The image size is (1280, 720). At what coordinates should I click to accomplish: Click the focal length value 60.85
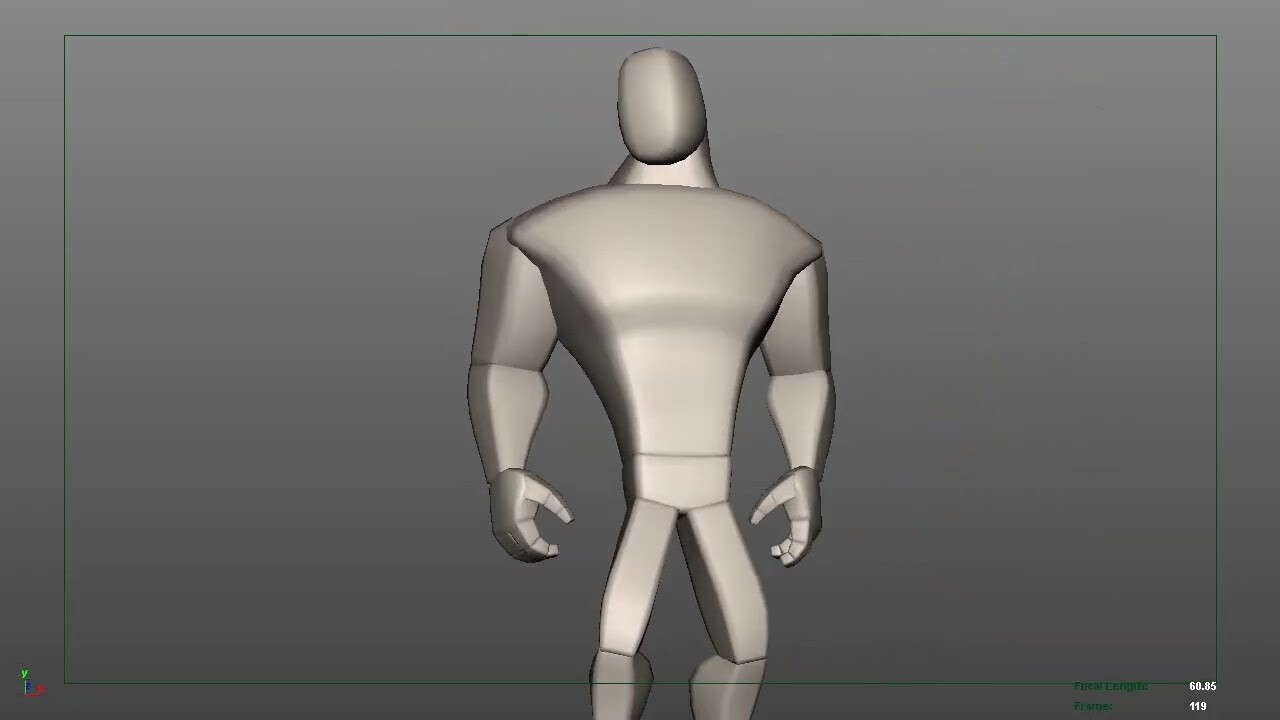tap(1202, 687)
